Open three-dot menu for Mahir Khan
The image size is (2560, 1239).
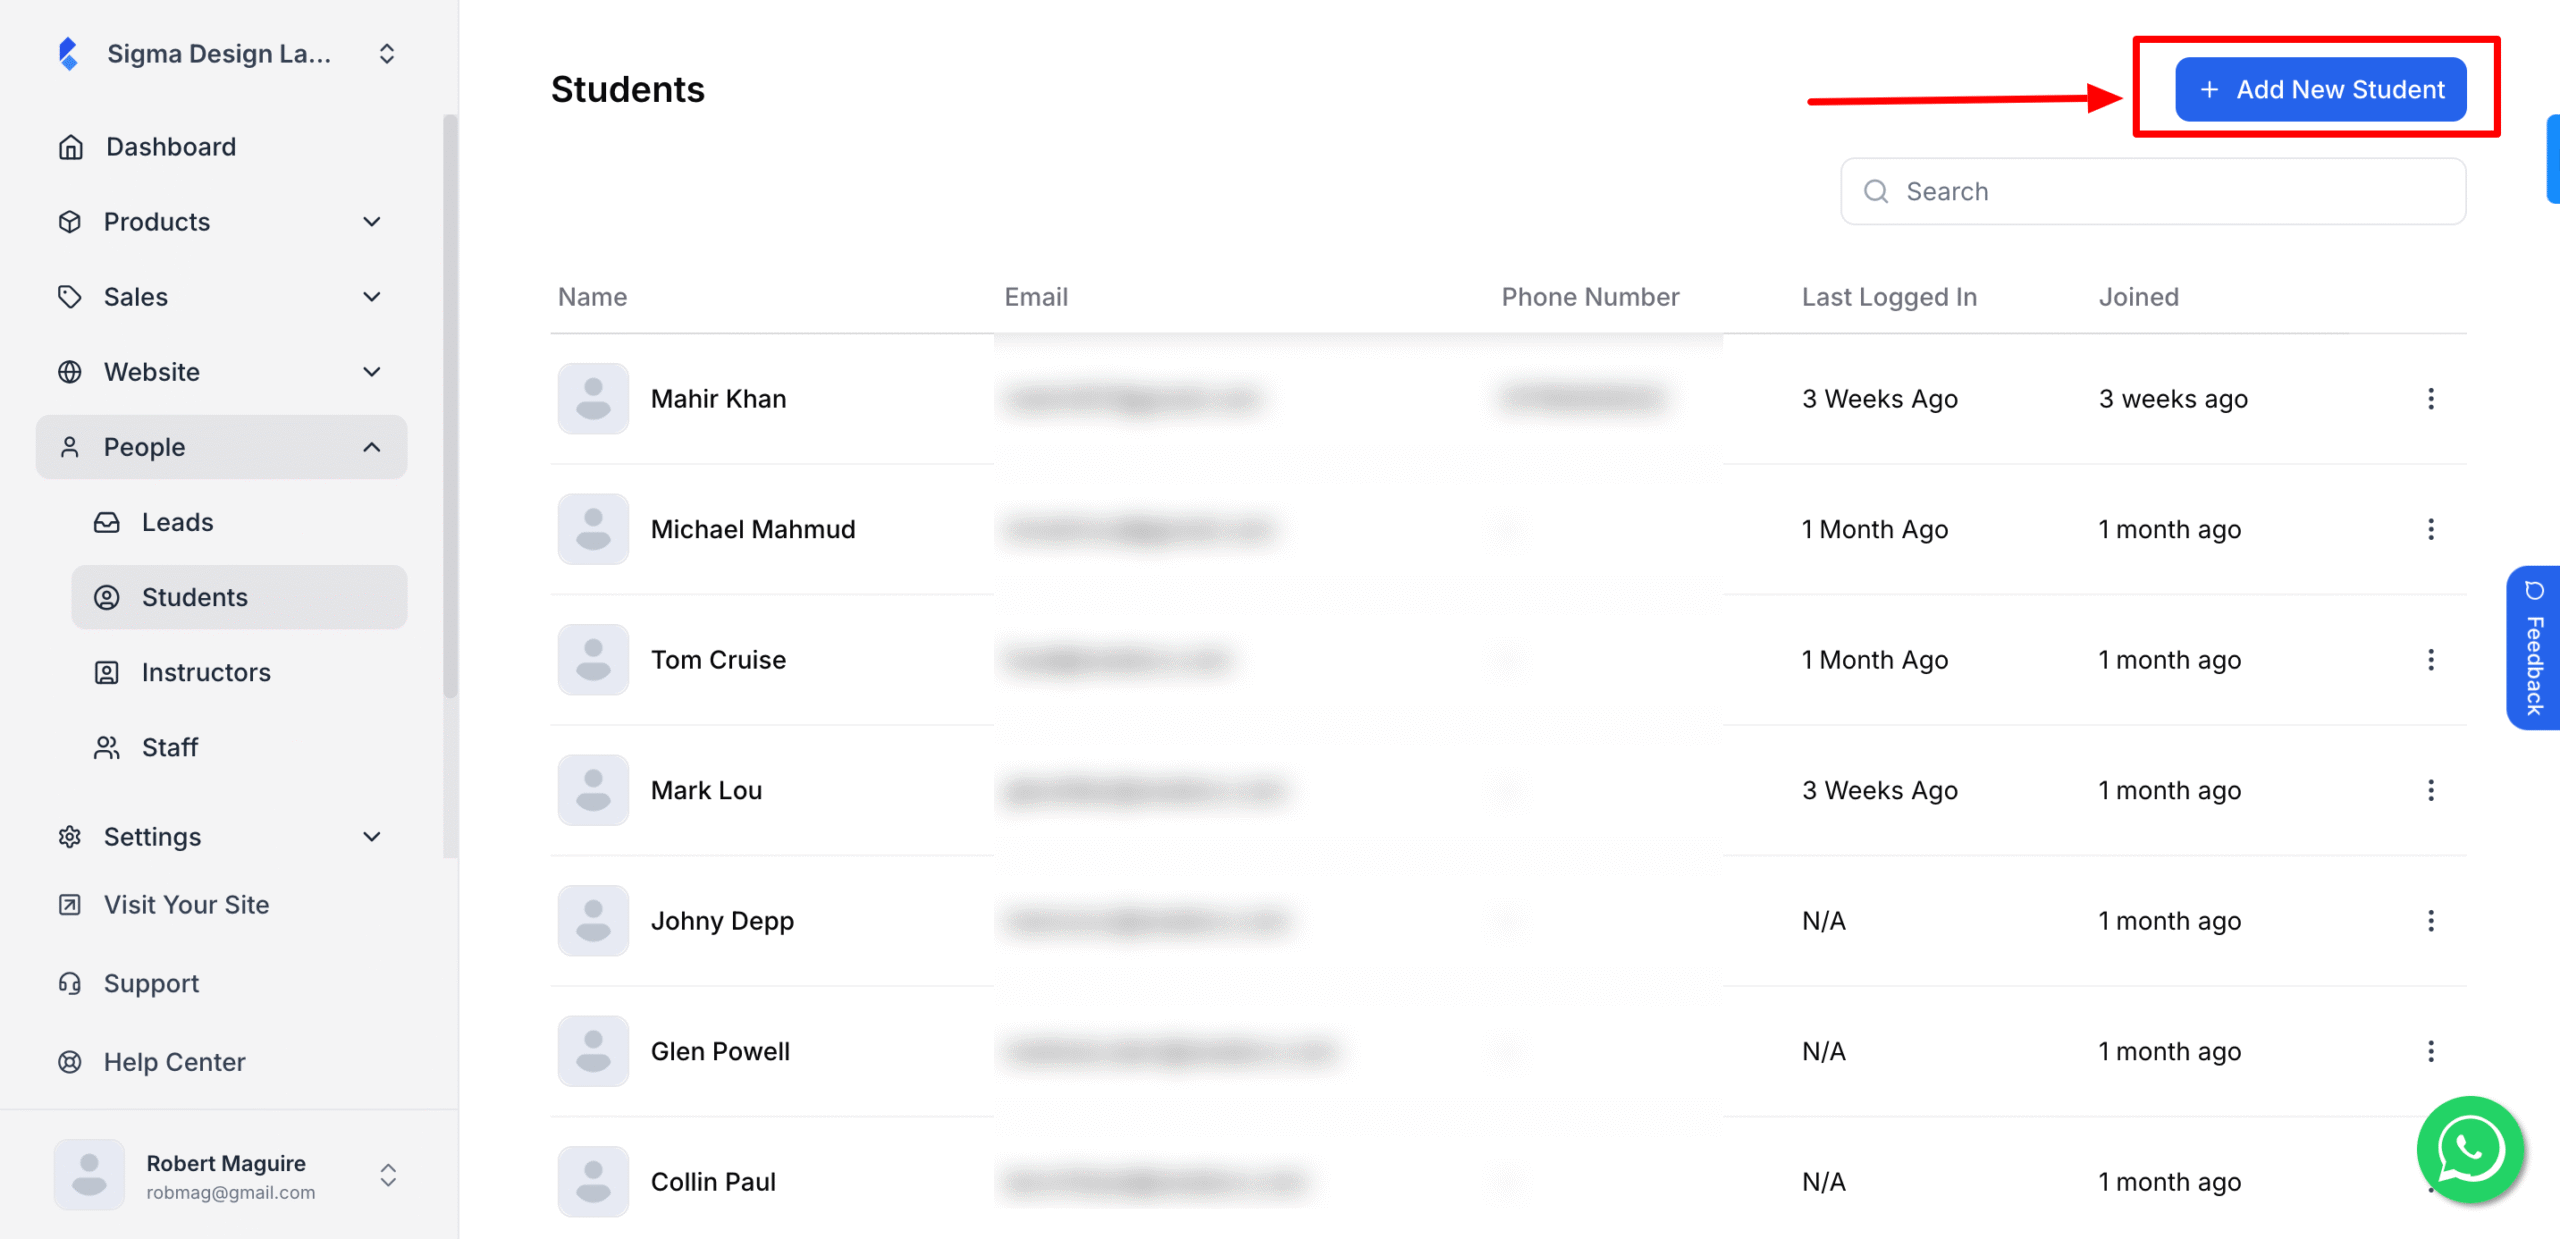tap(2430, 399)
